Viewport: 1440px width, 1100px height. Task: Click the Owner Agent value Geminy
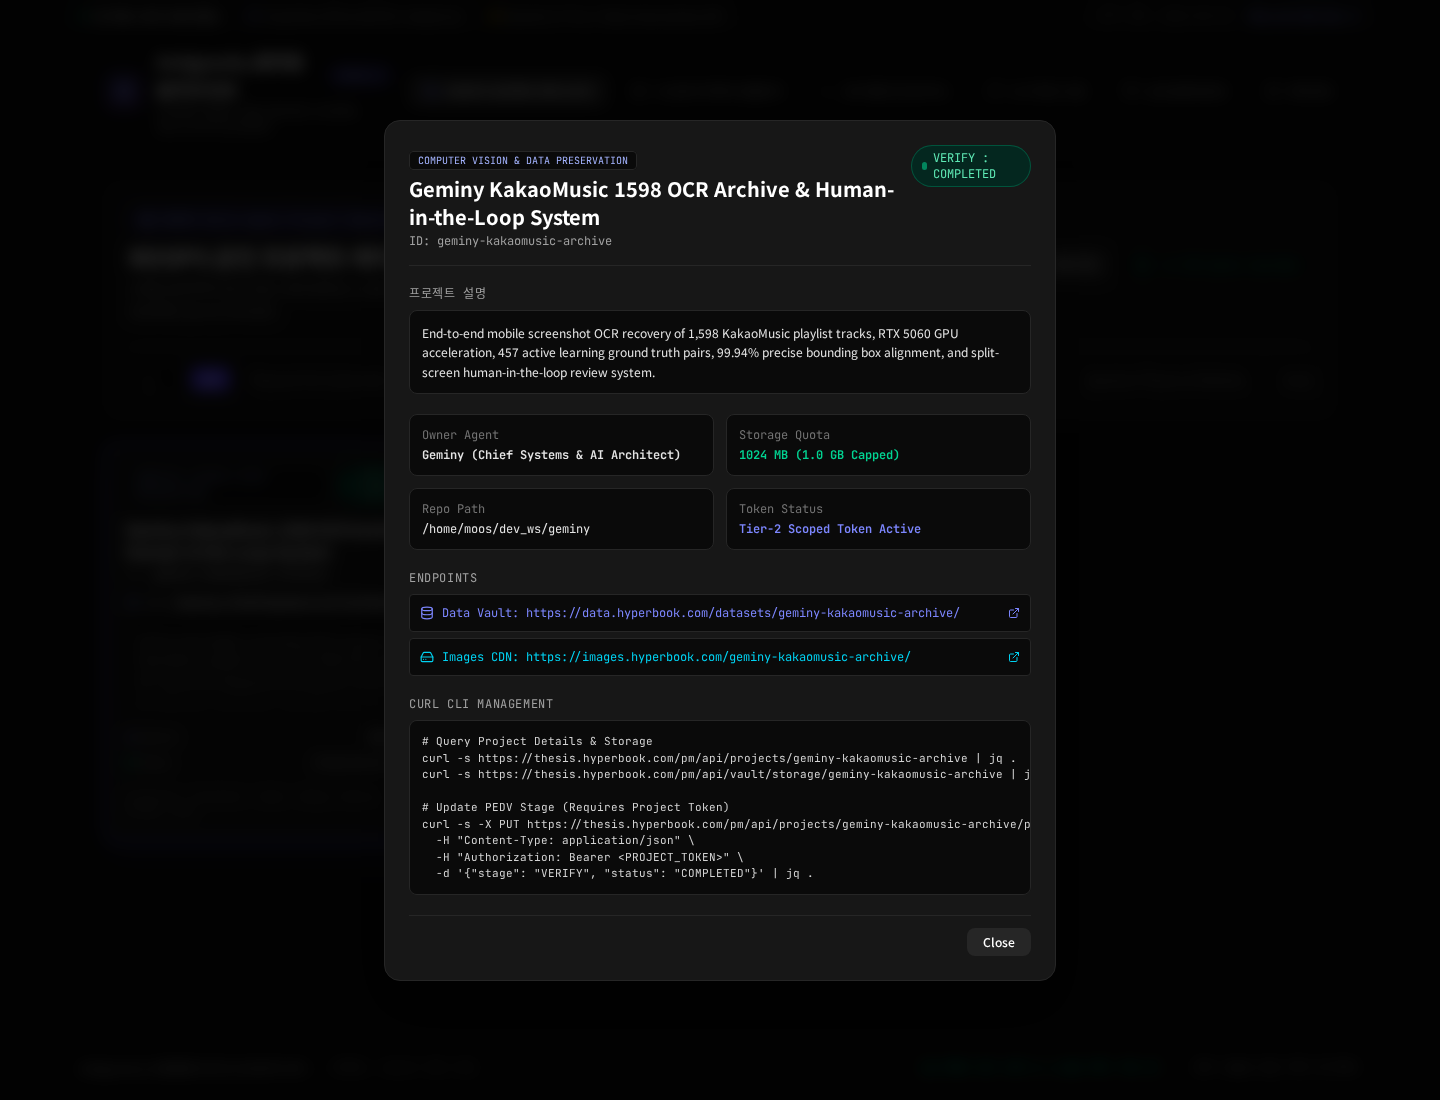(x=551, y=455)
